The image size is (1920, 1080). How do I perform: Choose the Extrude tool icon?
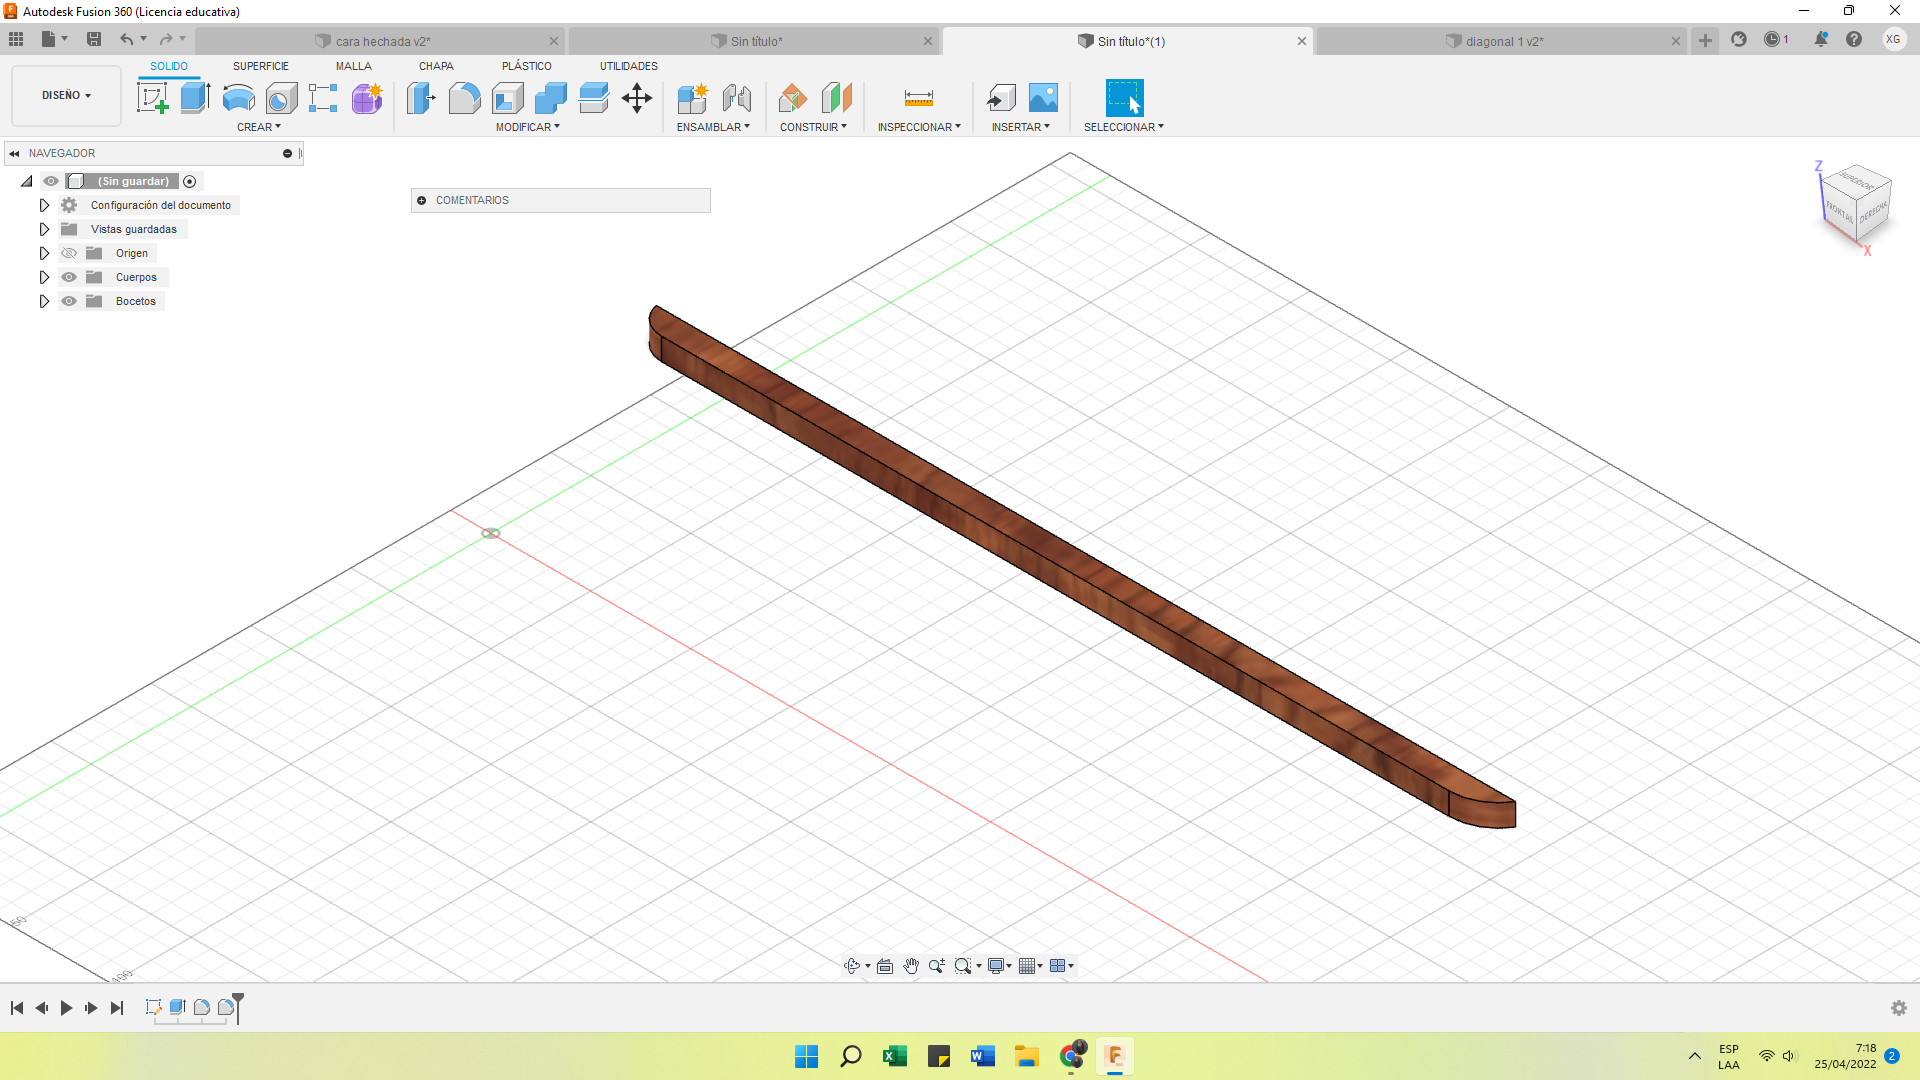pos(195,98)
